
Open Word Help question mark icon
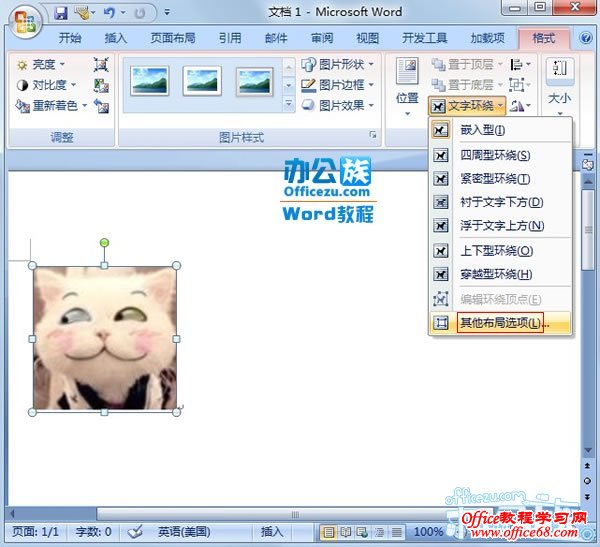585,38
